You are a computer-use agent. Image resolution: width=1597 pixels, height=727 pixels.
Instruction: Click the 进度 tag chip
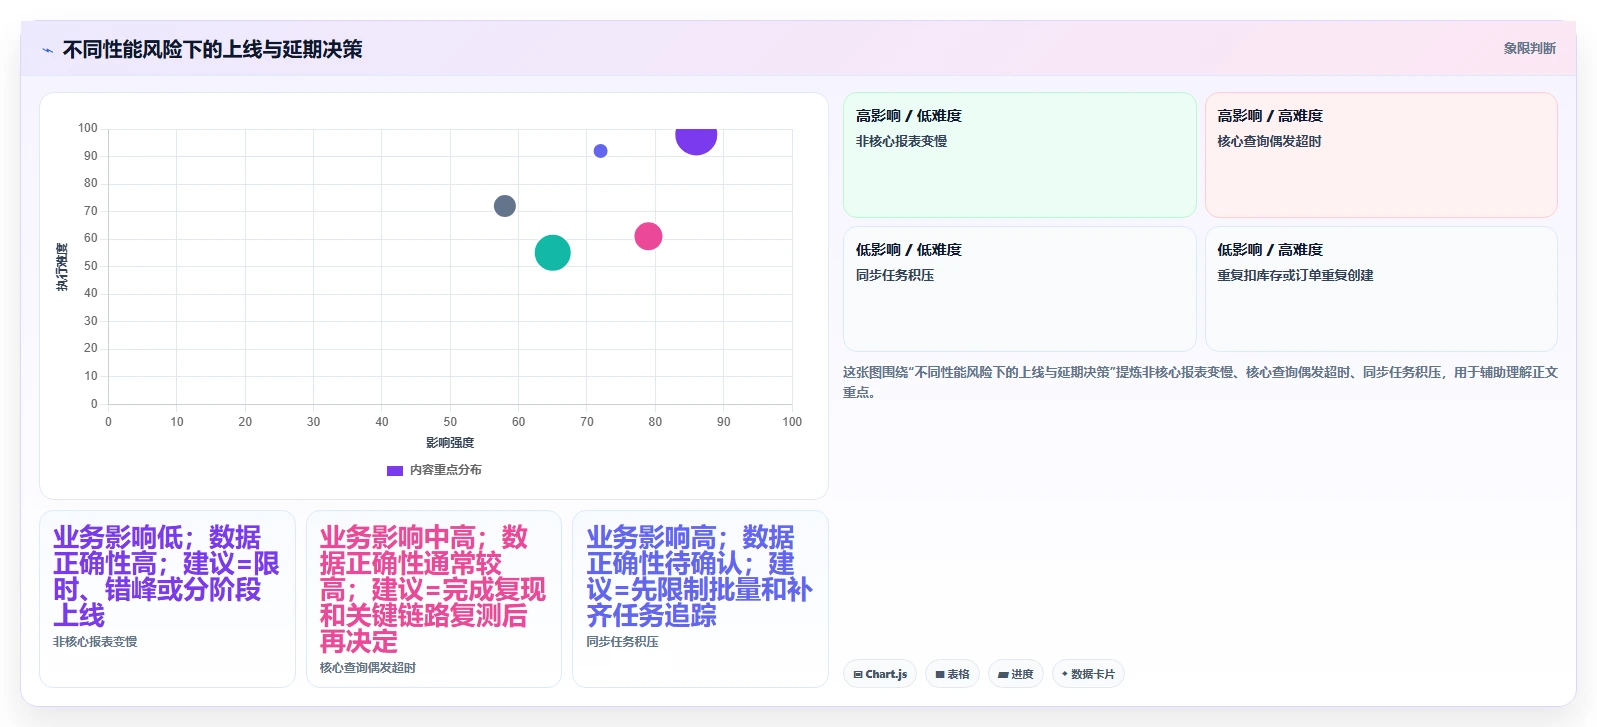coord(1016,674)
